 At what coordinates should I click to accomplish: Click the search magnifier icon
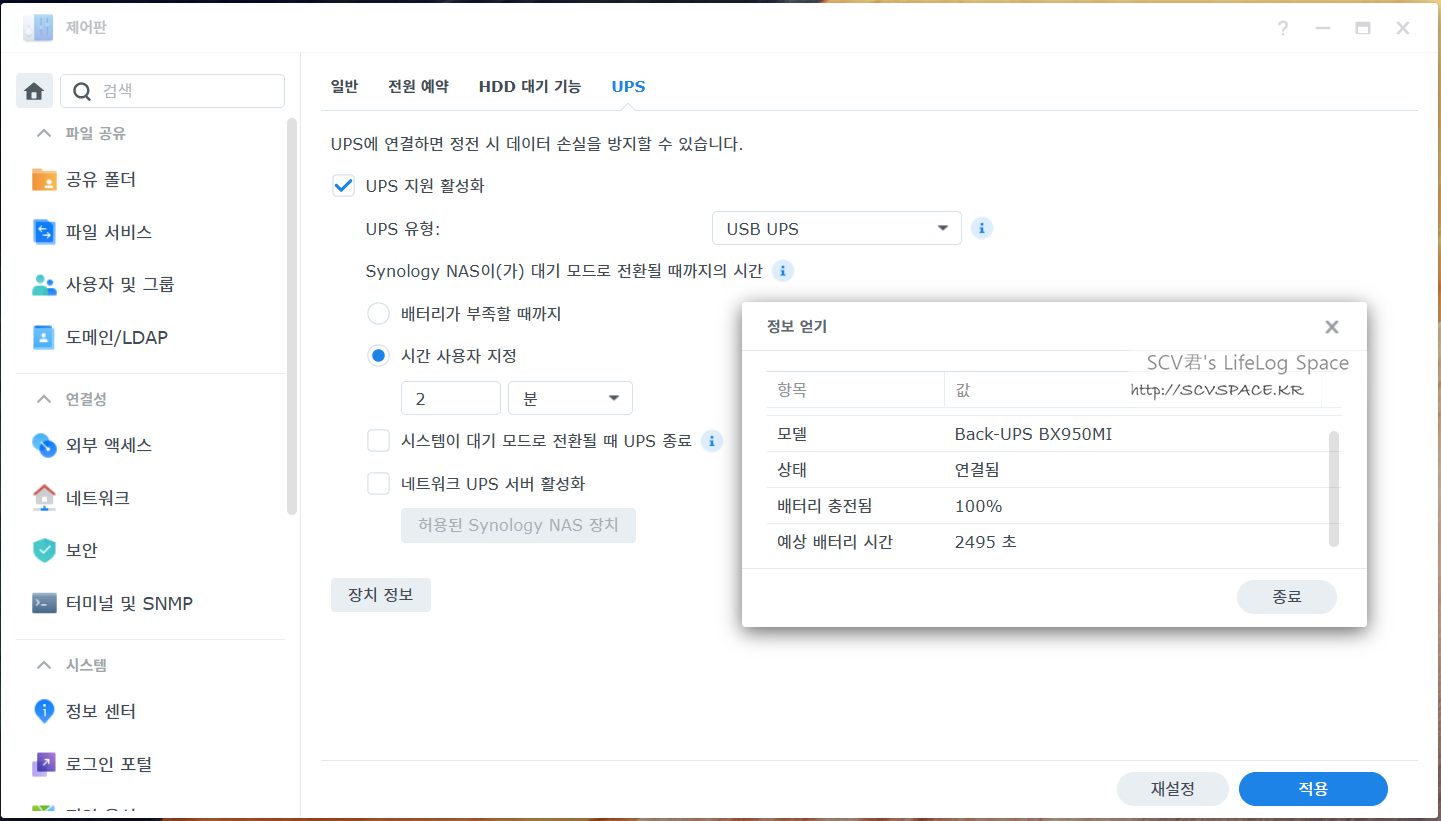(x=83, y=91)
